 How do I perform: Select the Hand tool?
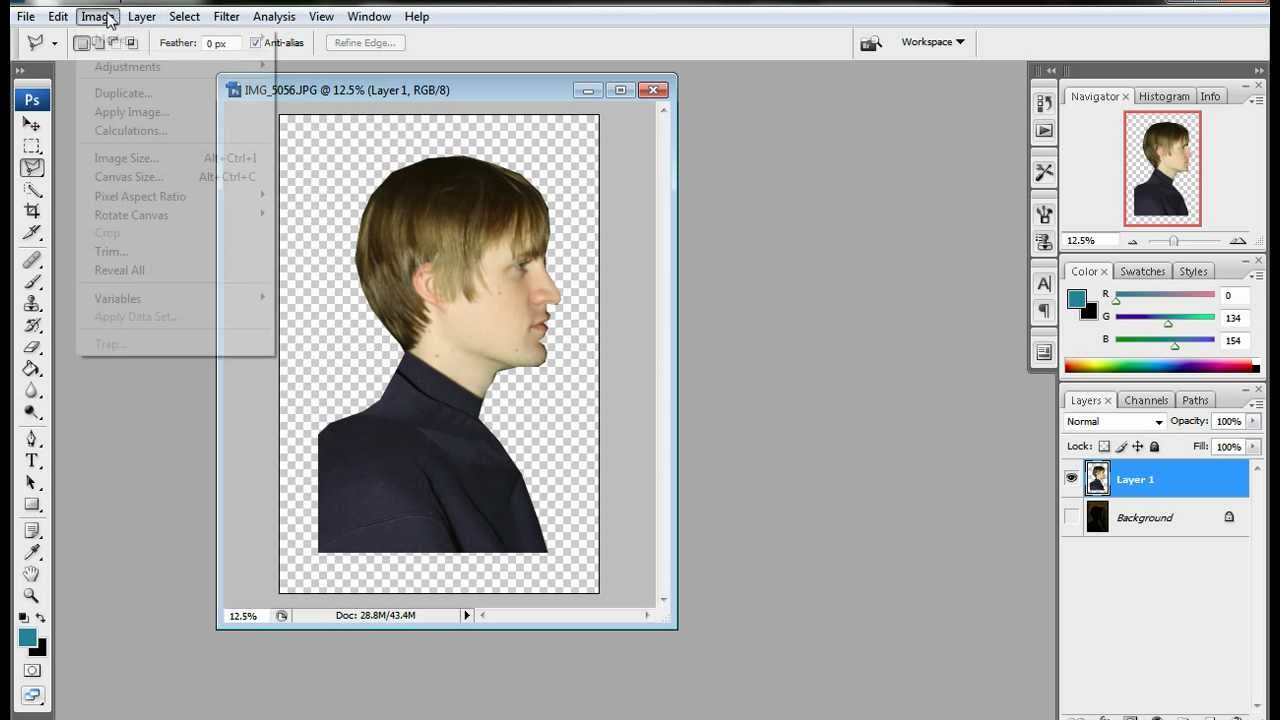(32, 574)
